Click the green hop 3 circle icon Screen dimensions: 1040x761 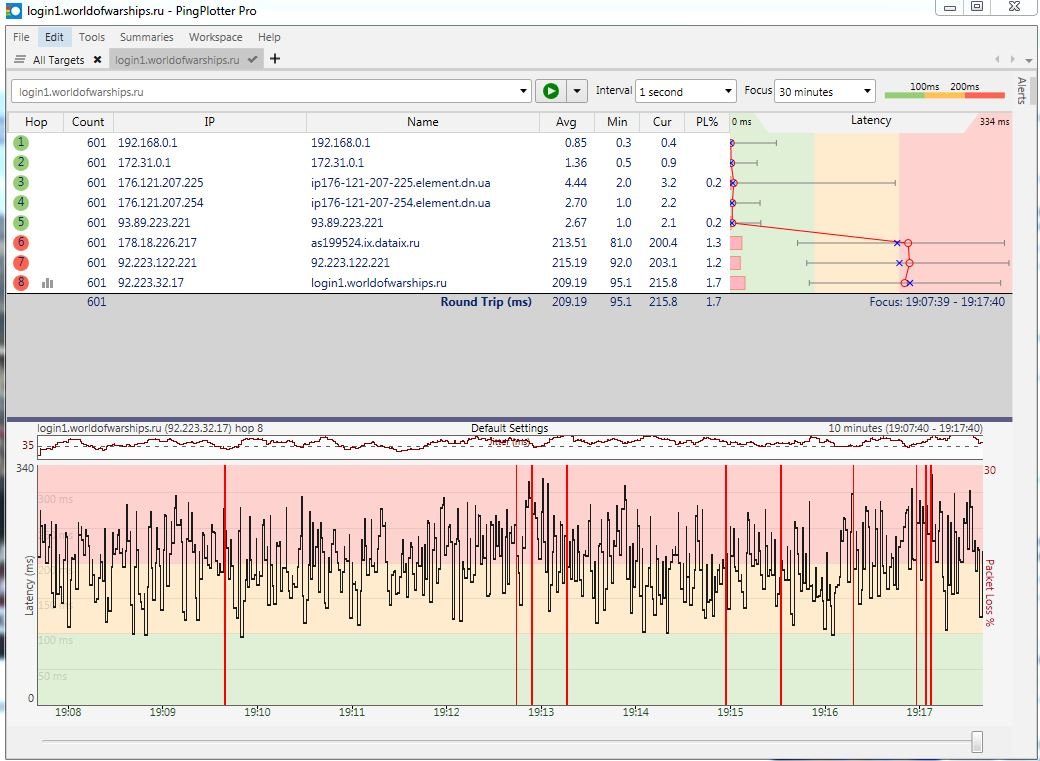pyautogui.click(x=21, y=182)
